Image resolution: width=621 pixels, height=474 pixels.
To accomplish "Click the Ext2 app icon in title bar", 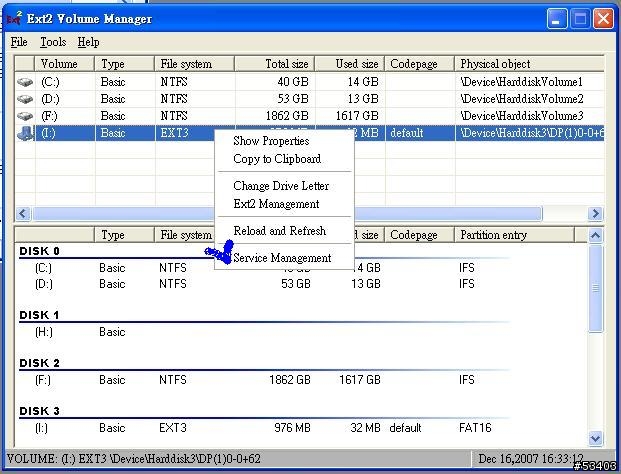I will pos(14,19).
